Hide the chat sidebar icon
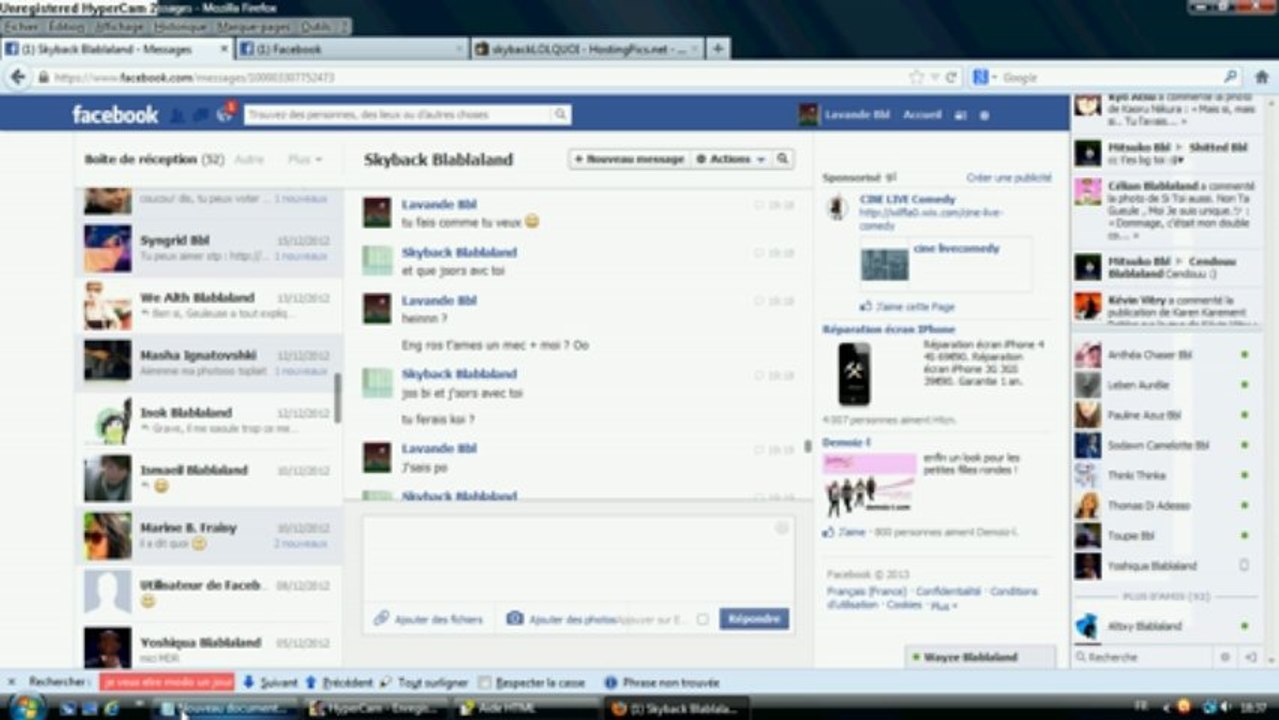This screenshot has height=720, width=1279. tap(1250, 657)
